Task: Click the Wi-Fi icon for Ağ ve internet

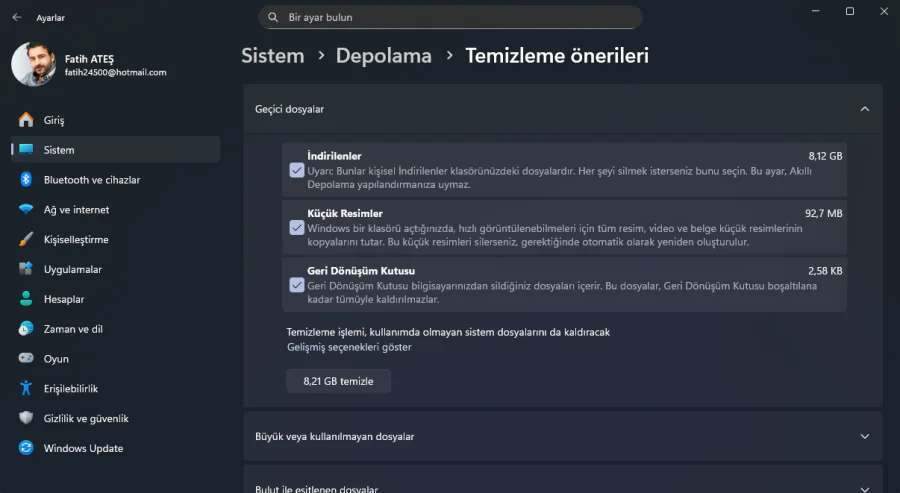Action: click(x=26, y=209)
